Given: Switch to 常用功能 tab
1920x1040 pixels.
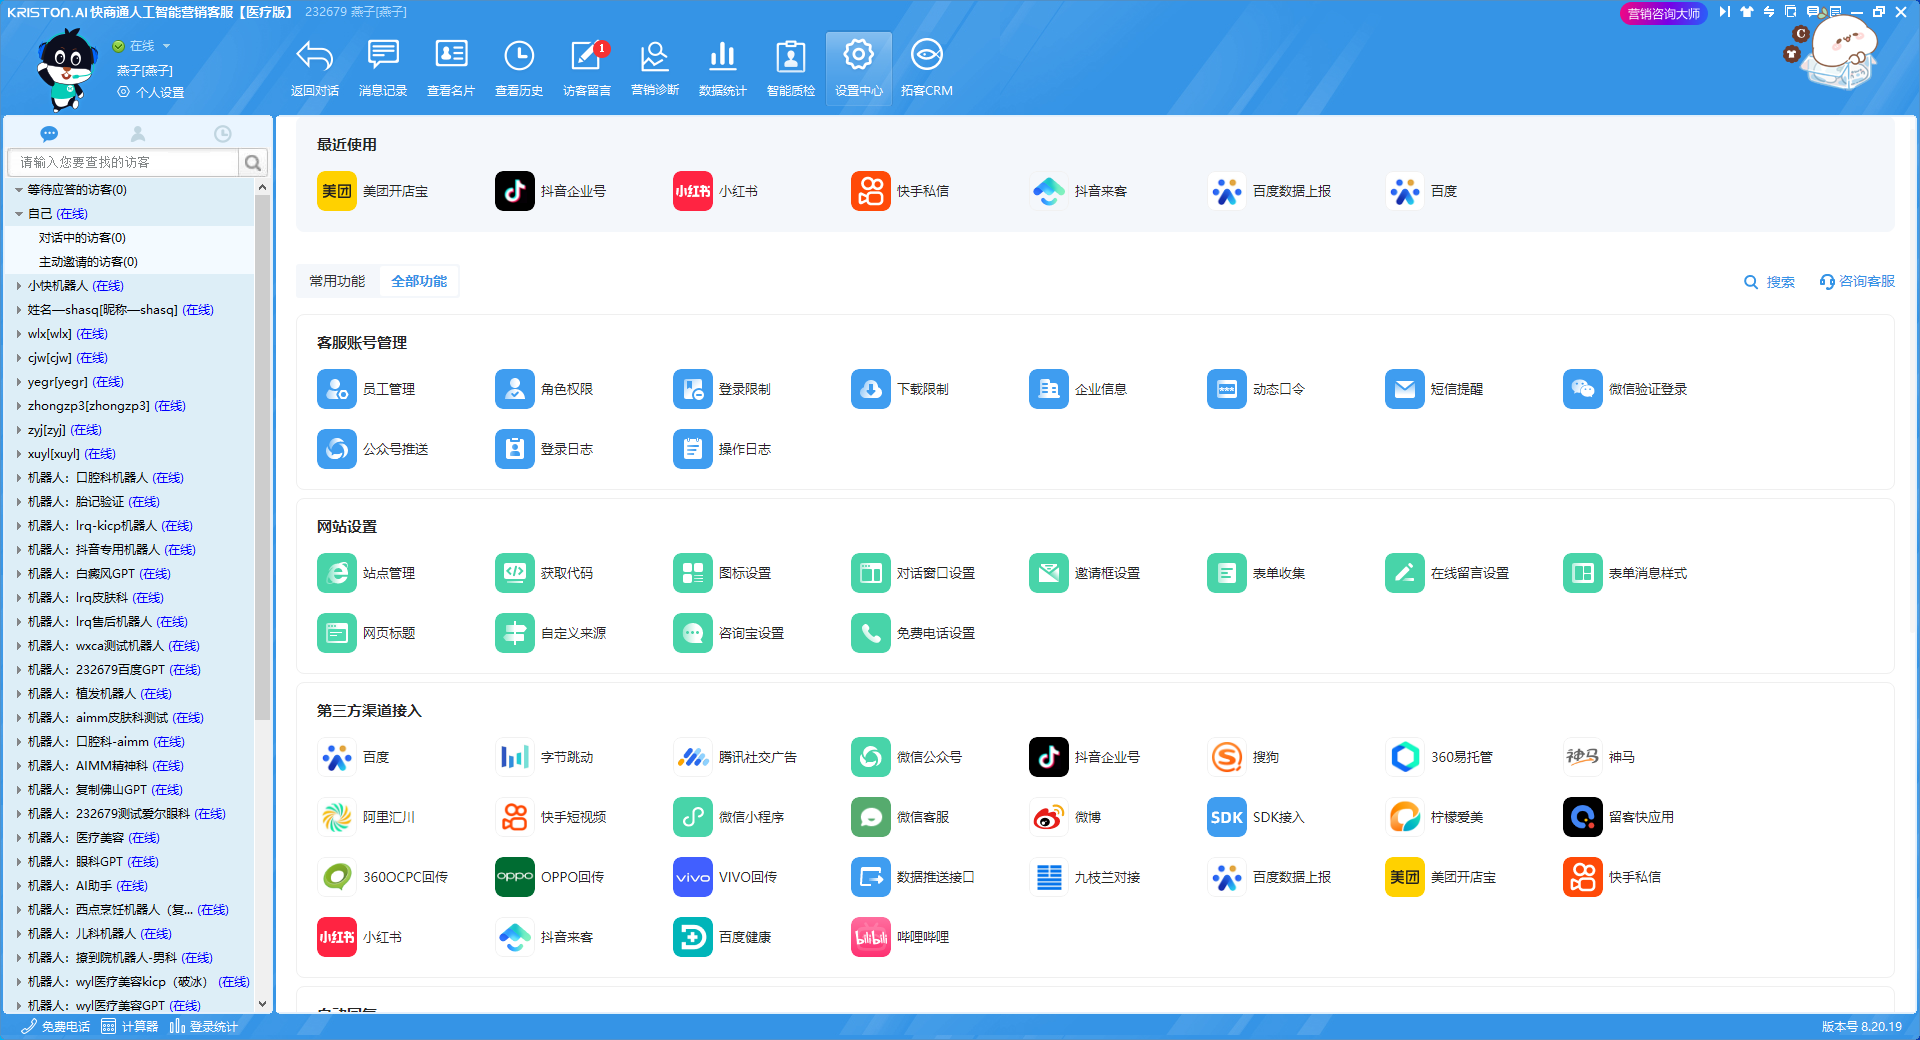Looking at the screenshot, I should [x=337, y=281].
